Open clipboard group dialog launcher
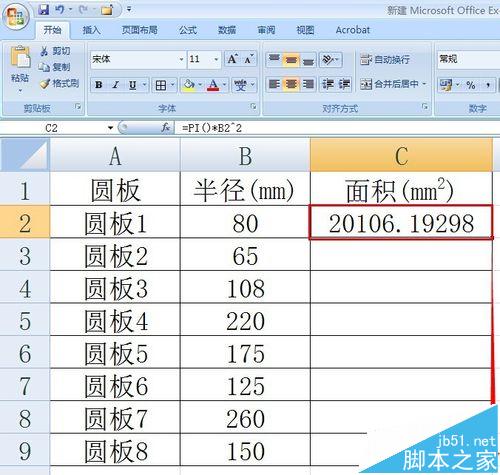 point(78,106)
